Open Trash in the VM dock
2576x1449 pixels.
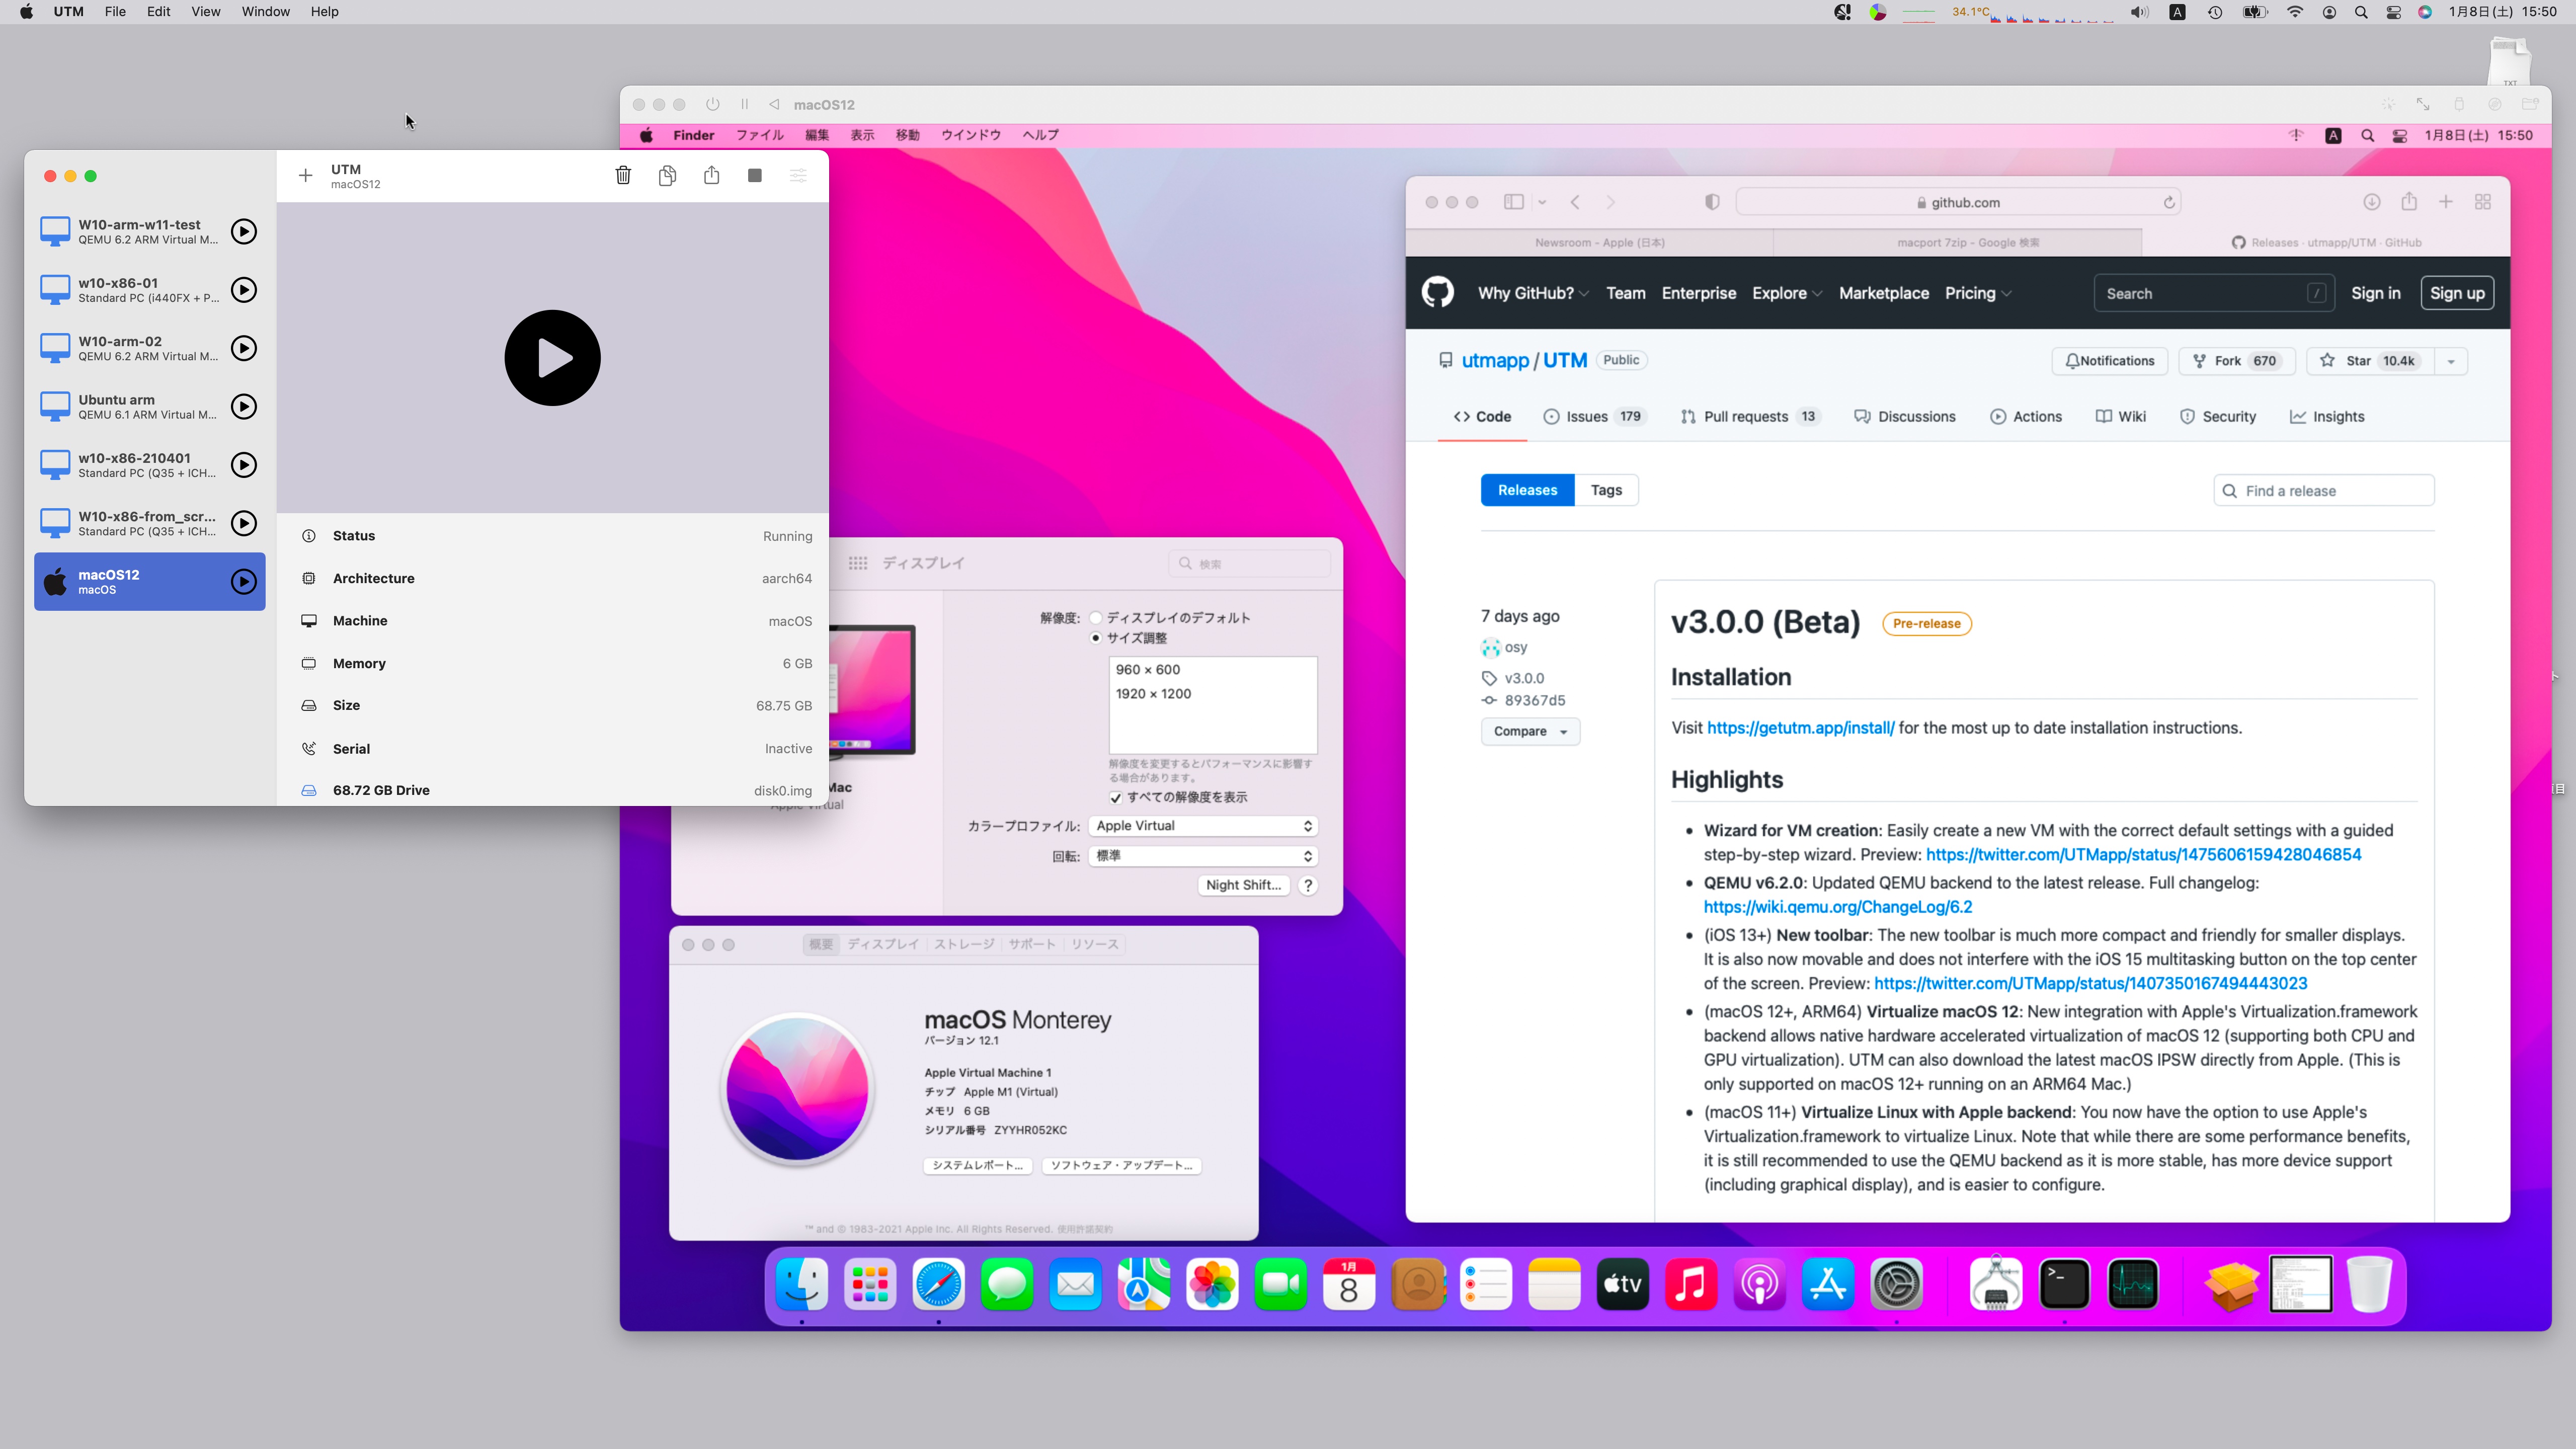(2369, 1283)
